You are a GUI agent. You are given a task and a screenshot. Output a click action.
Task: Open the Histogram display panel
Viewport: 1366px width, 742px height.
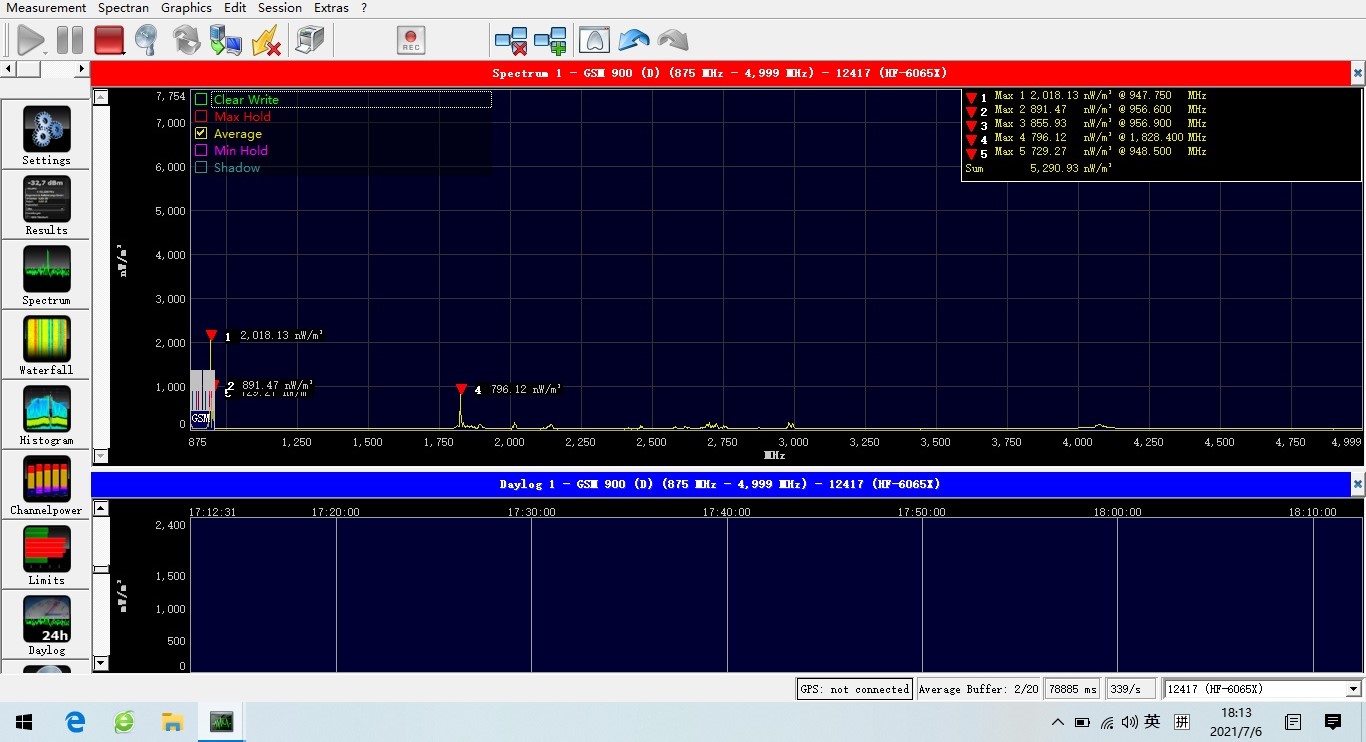(46, 410)
